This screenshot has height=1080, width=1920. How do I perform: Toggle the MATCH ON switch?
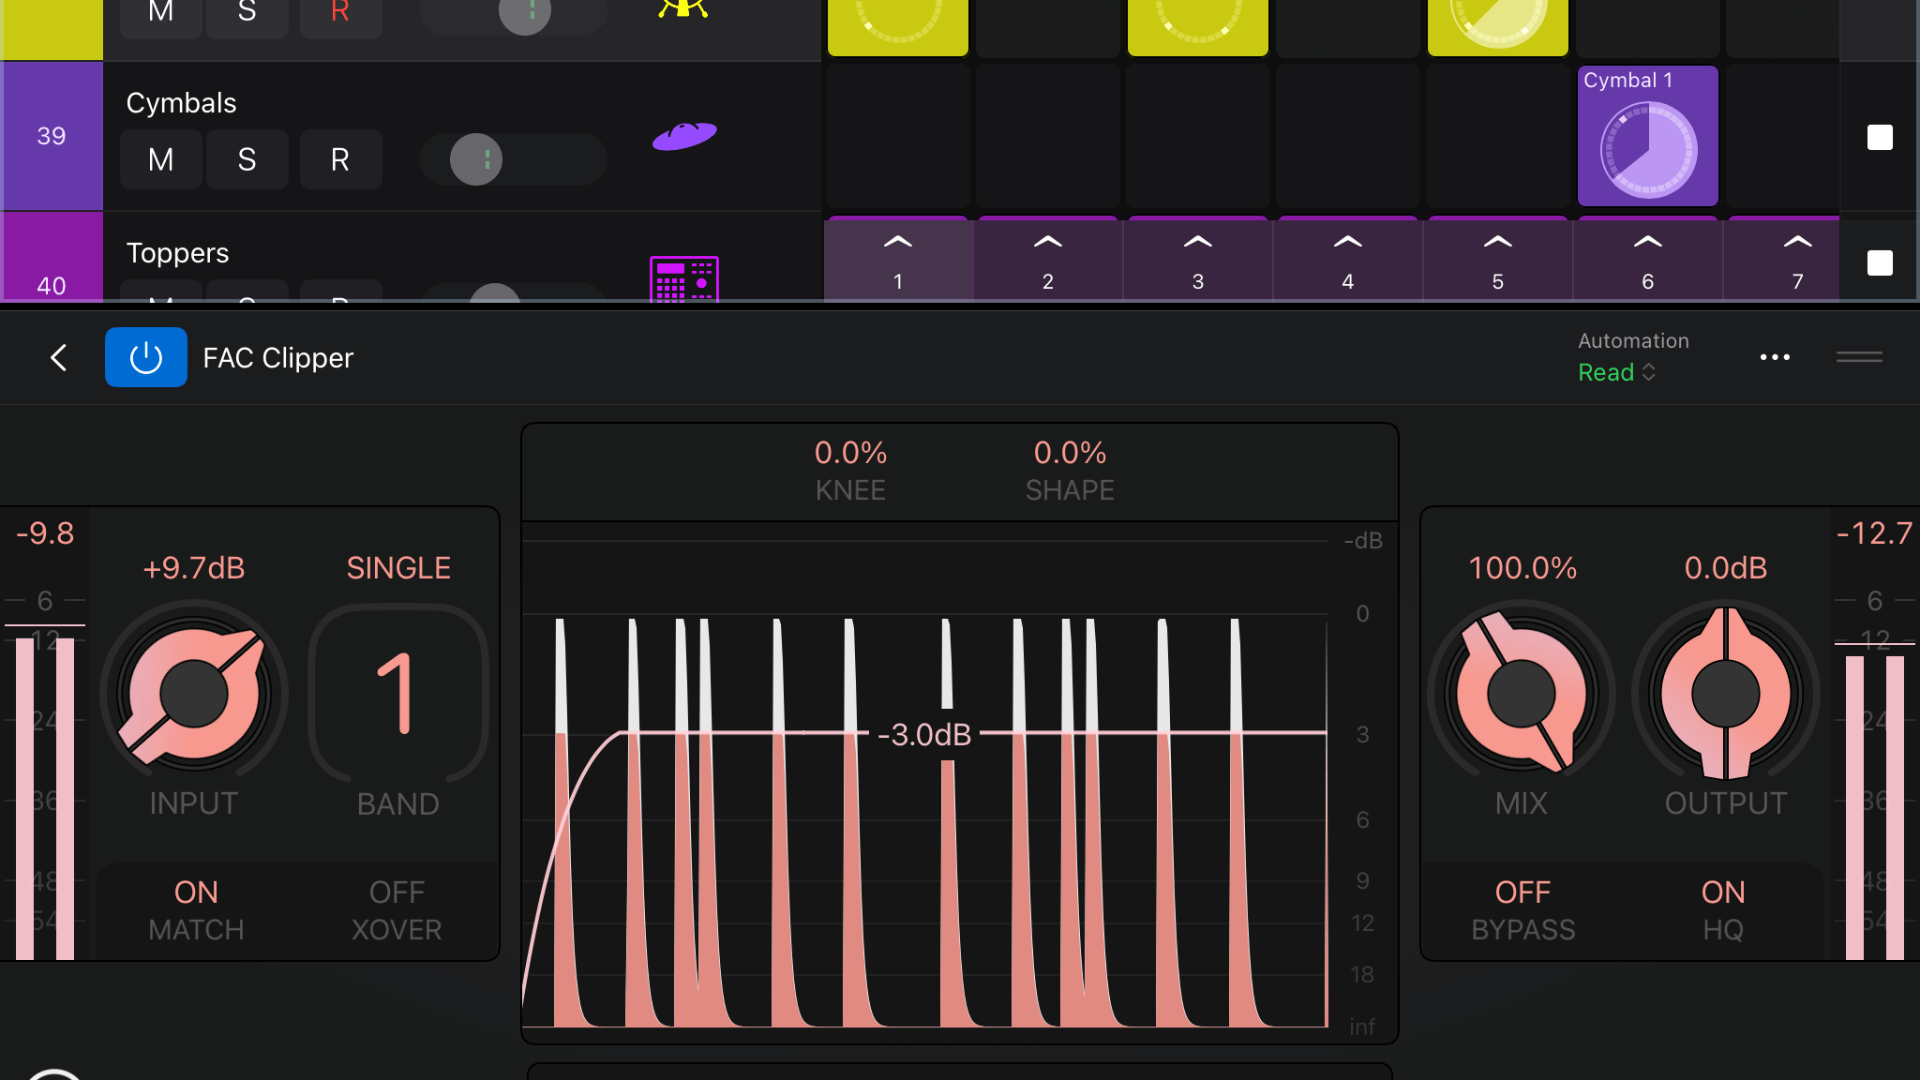click(196, 910)
